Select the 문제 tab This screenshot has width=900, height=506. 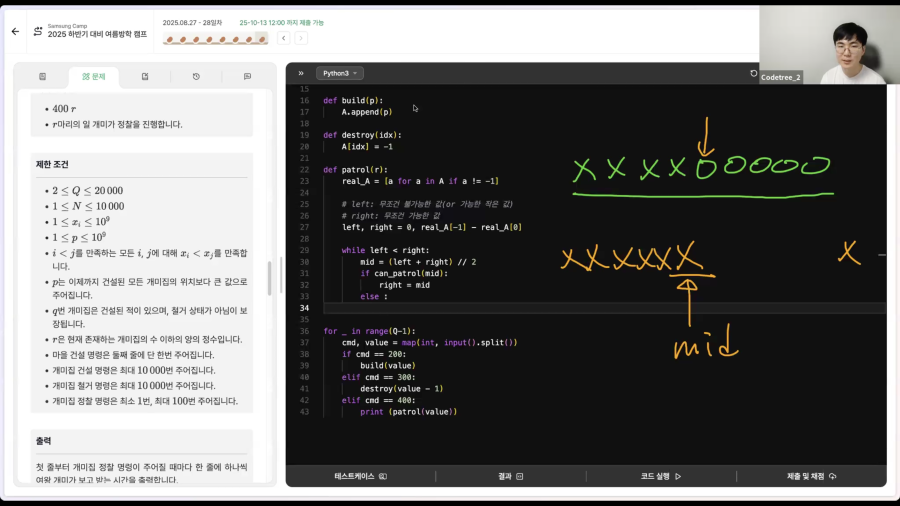coord(94,76)
